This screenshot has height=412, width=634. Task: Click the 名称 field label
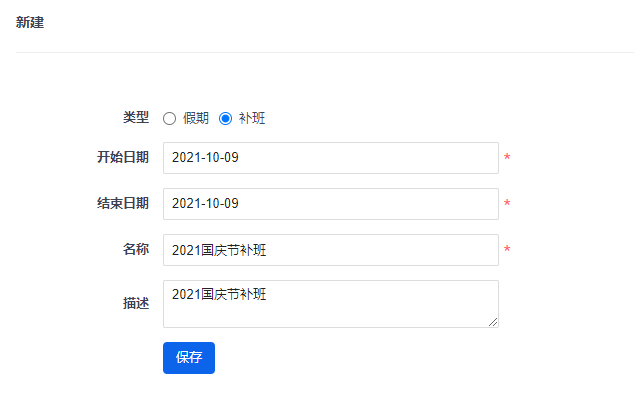(x=136, y=249)
